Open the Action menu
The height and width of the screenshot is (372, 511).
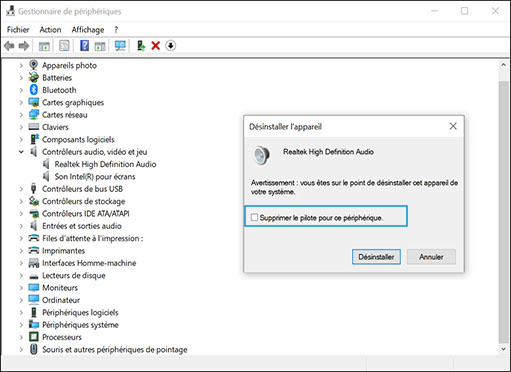pos(50,30)
